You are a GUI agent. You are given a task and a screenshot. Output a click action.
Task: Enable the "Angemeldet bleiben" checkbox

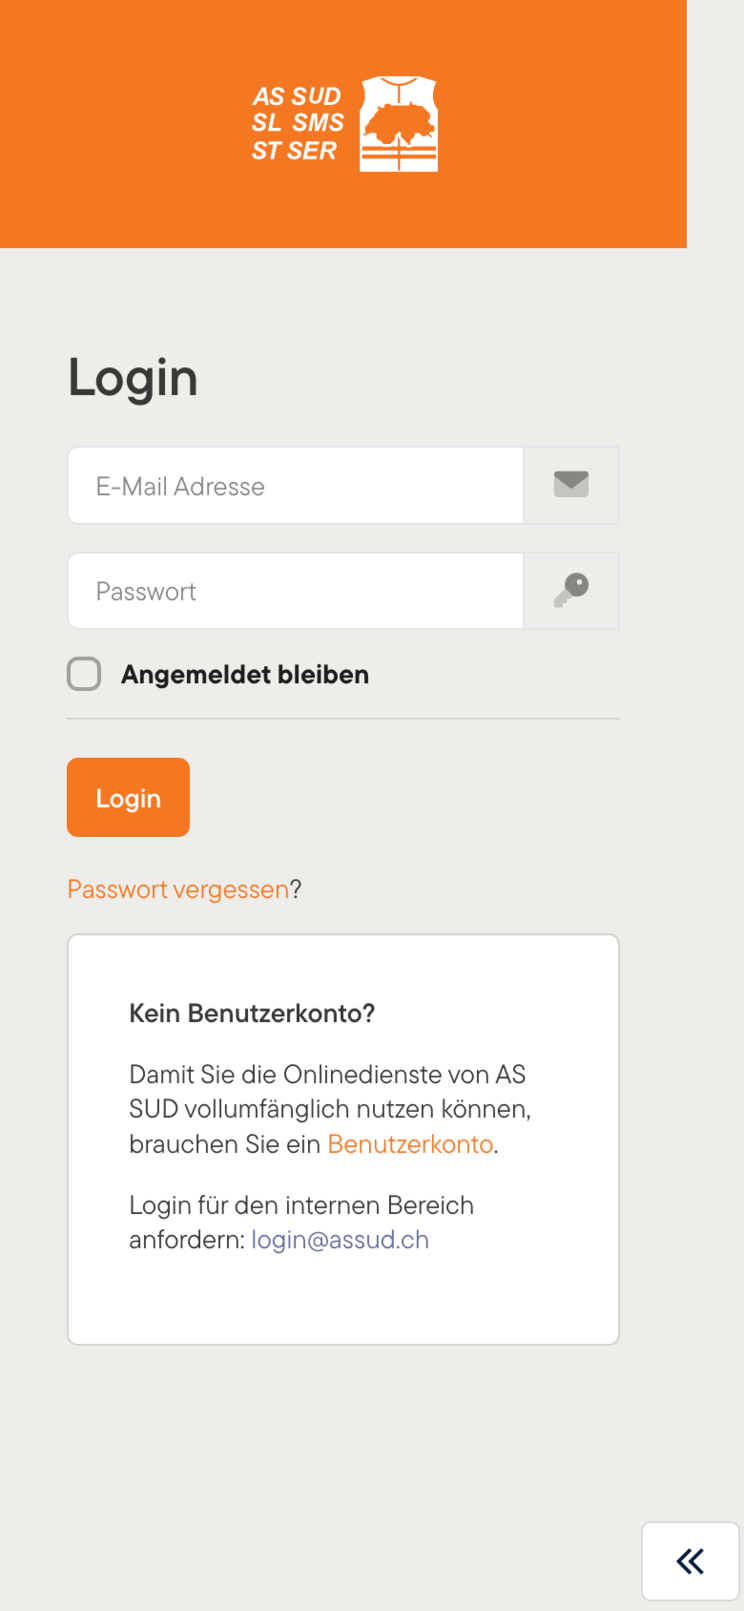click(x=84, y=674)
